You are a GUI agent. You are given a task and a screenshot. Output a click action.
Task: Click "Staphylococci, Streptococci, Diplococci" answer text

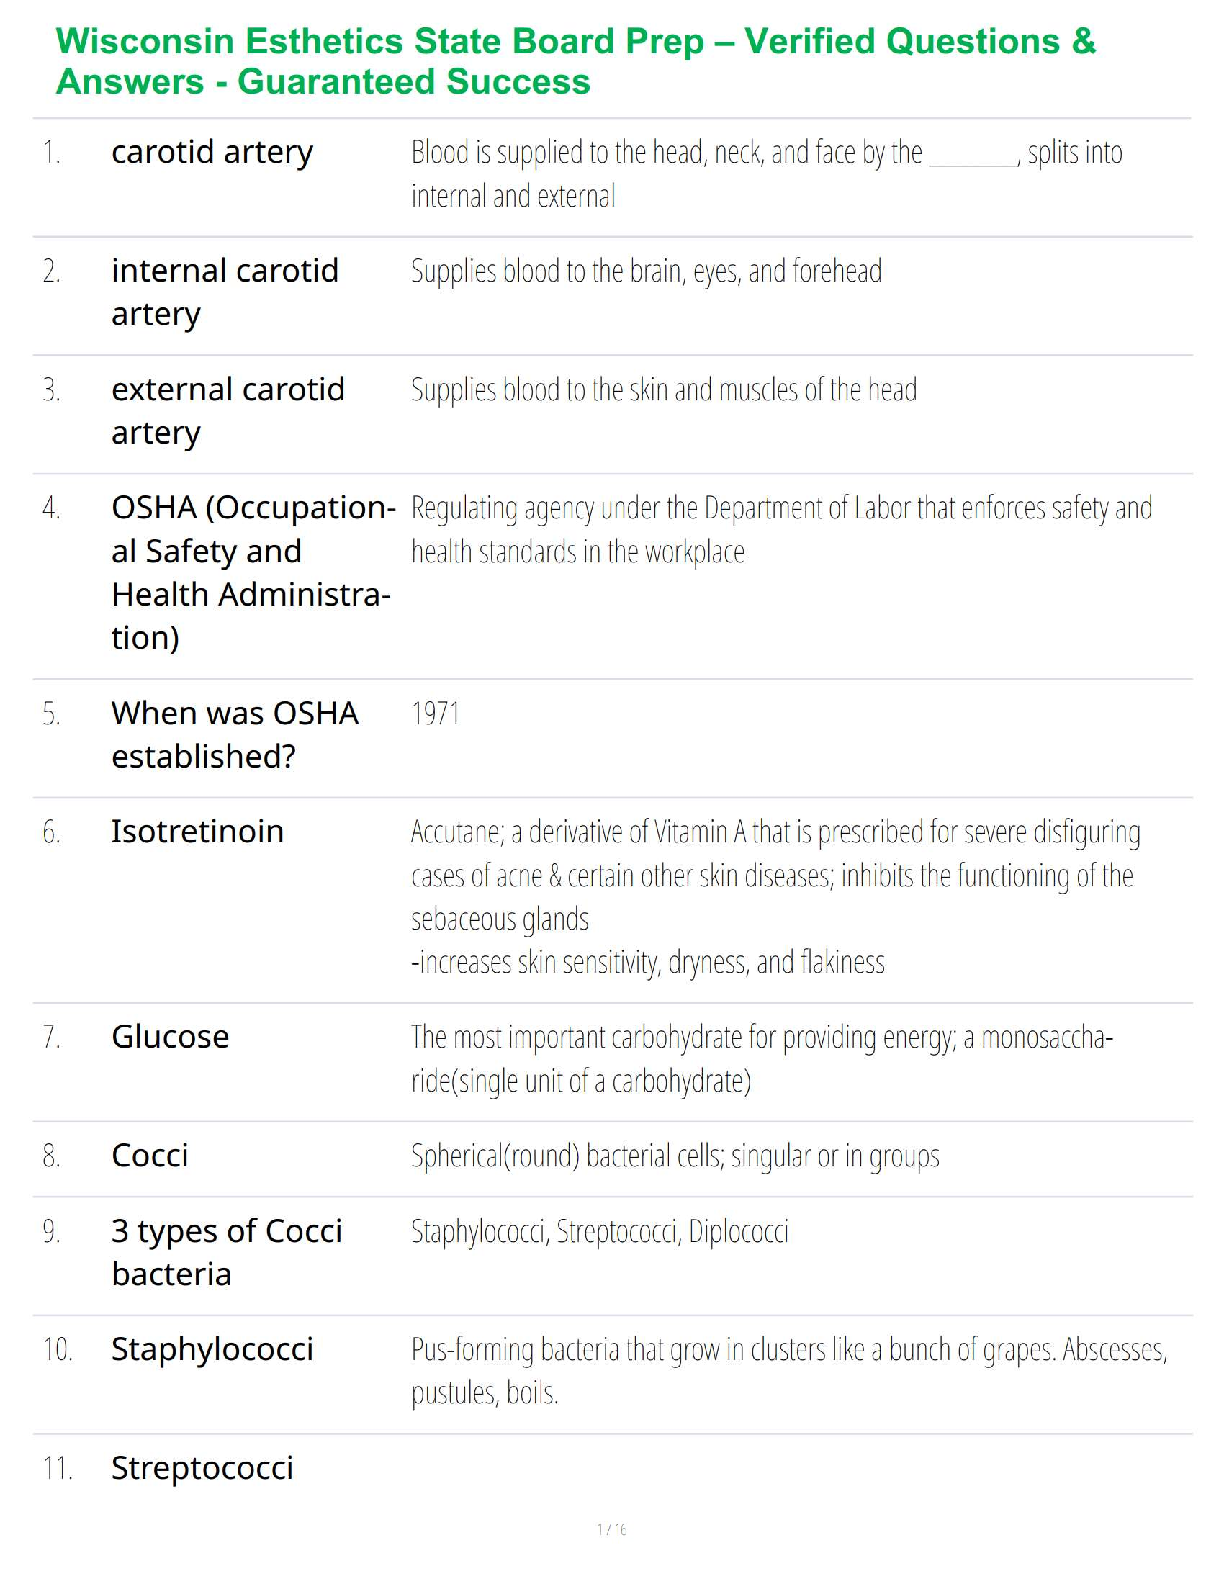(x=600, y=1232)
